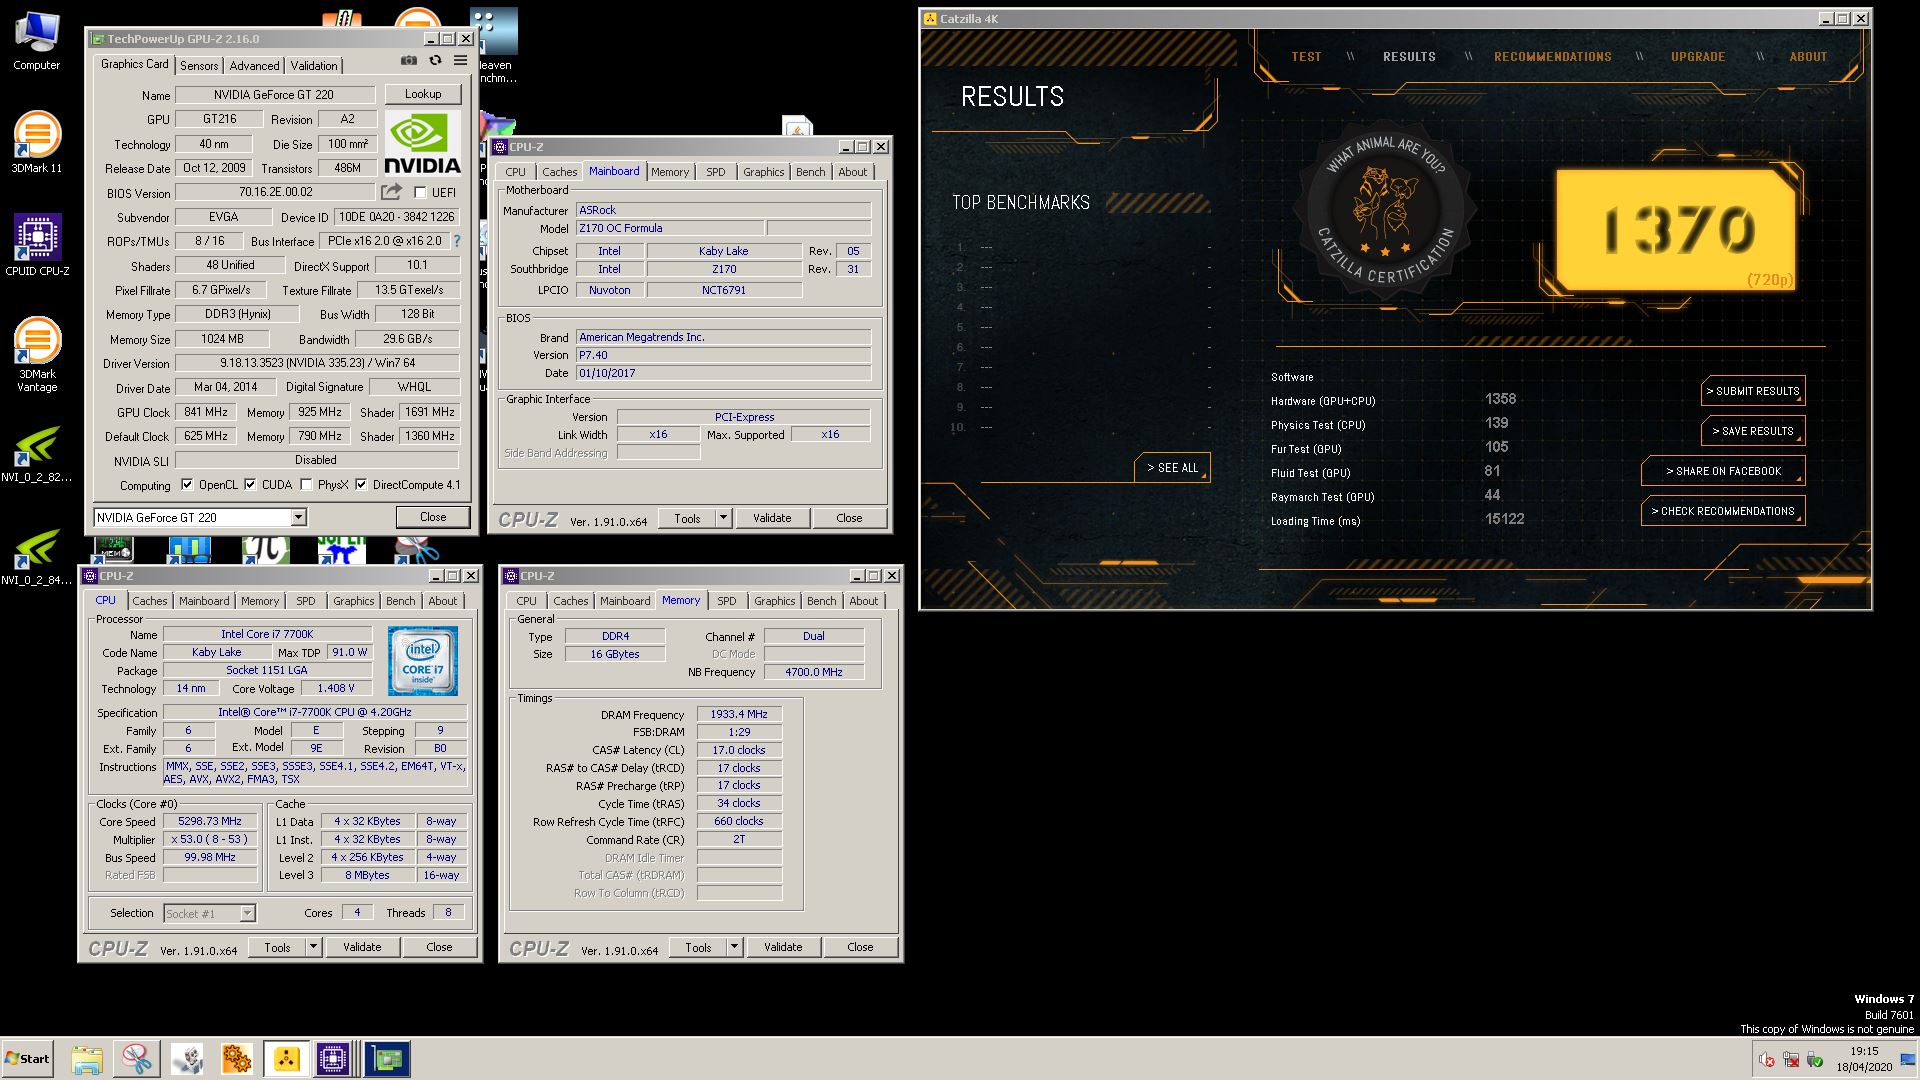Open ABOUT in Catzilla navigation
1920x1080 pixels.
click(x=1808, y=57)
